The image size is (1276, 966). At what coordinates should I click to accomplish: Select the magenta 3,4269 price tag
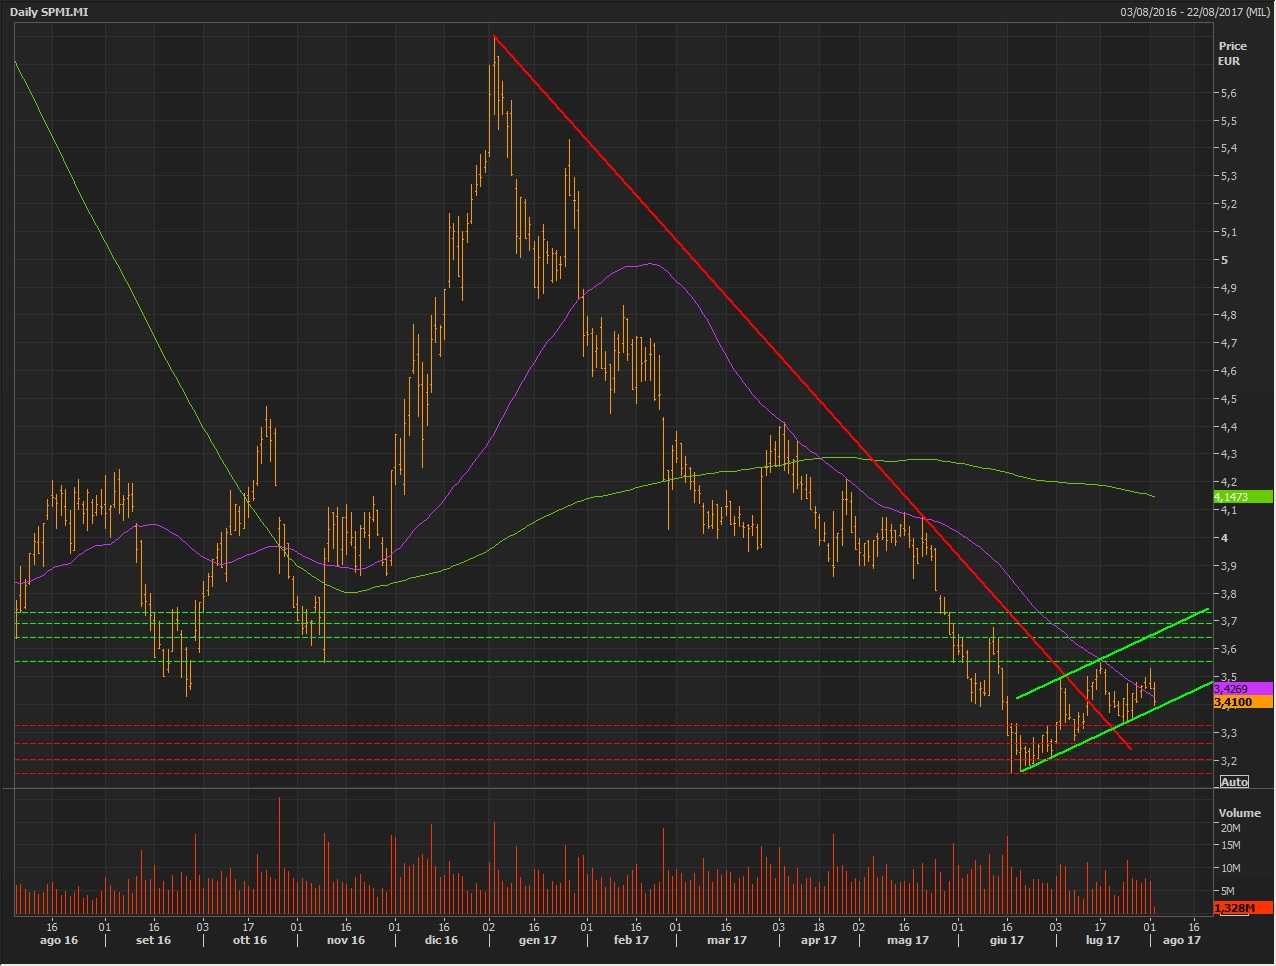coord(1242,689)
